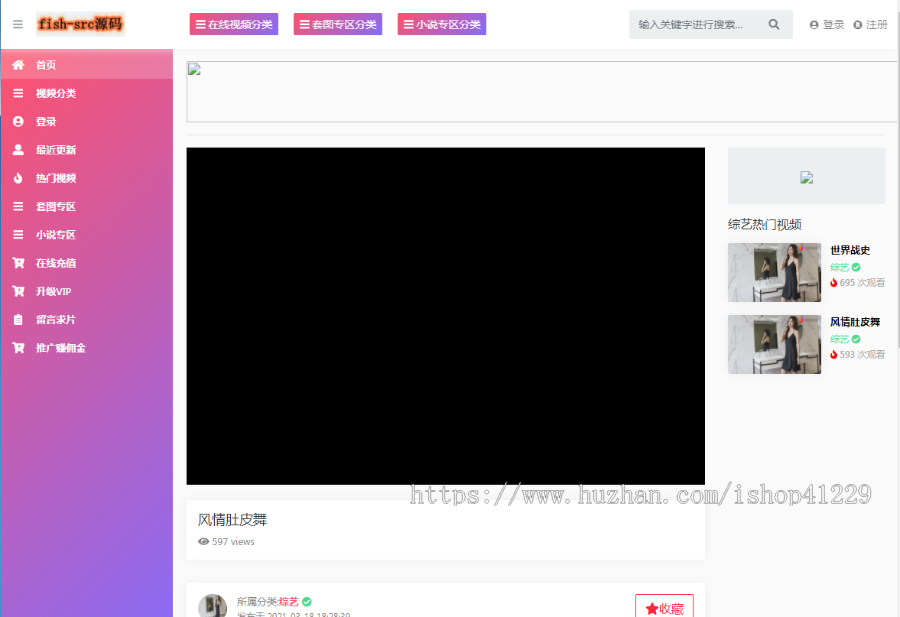Click the 597 views count text
Screen dimensions: 900x617
pyautogui.click(x=233, y=541)
